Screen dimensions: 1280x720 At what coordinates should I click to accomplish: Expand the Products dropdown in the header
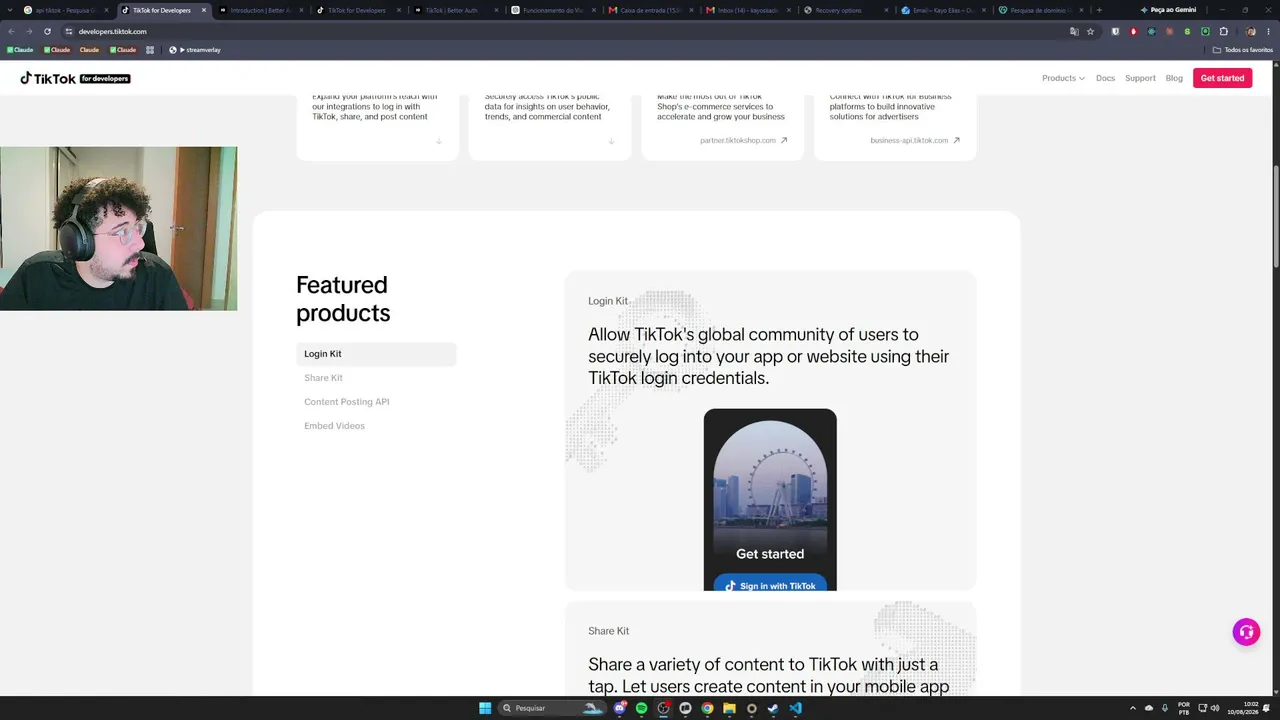1063,78
